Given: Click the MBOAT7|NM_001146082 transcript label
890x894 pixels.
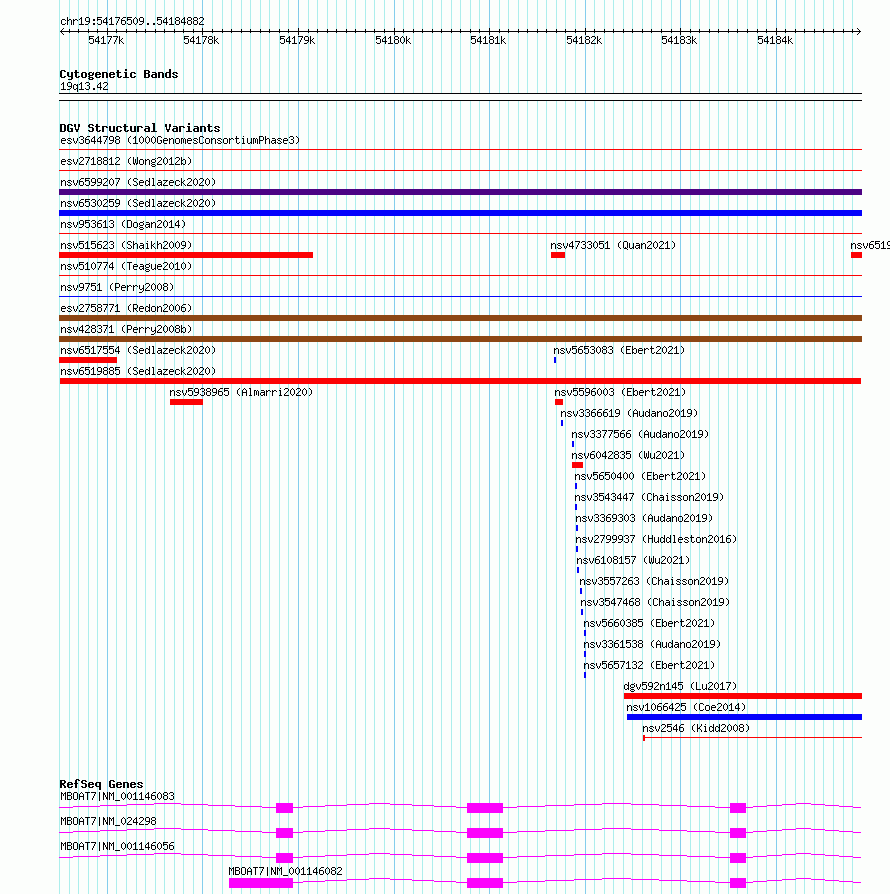Looking at the screenshot, I should tap(286, 872).
